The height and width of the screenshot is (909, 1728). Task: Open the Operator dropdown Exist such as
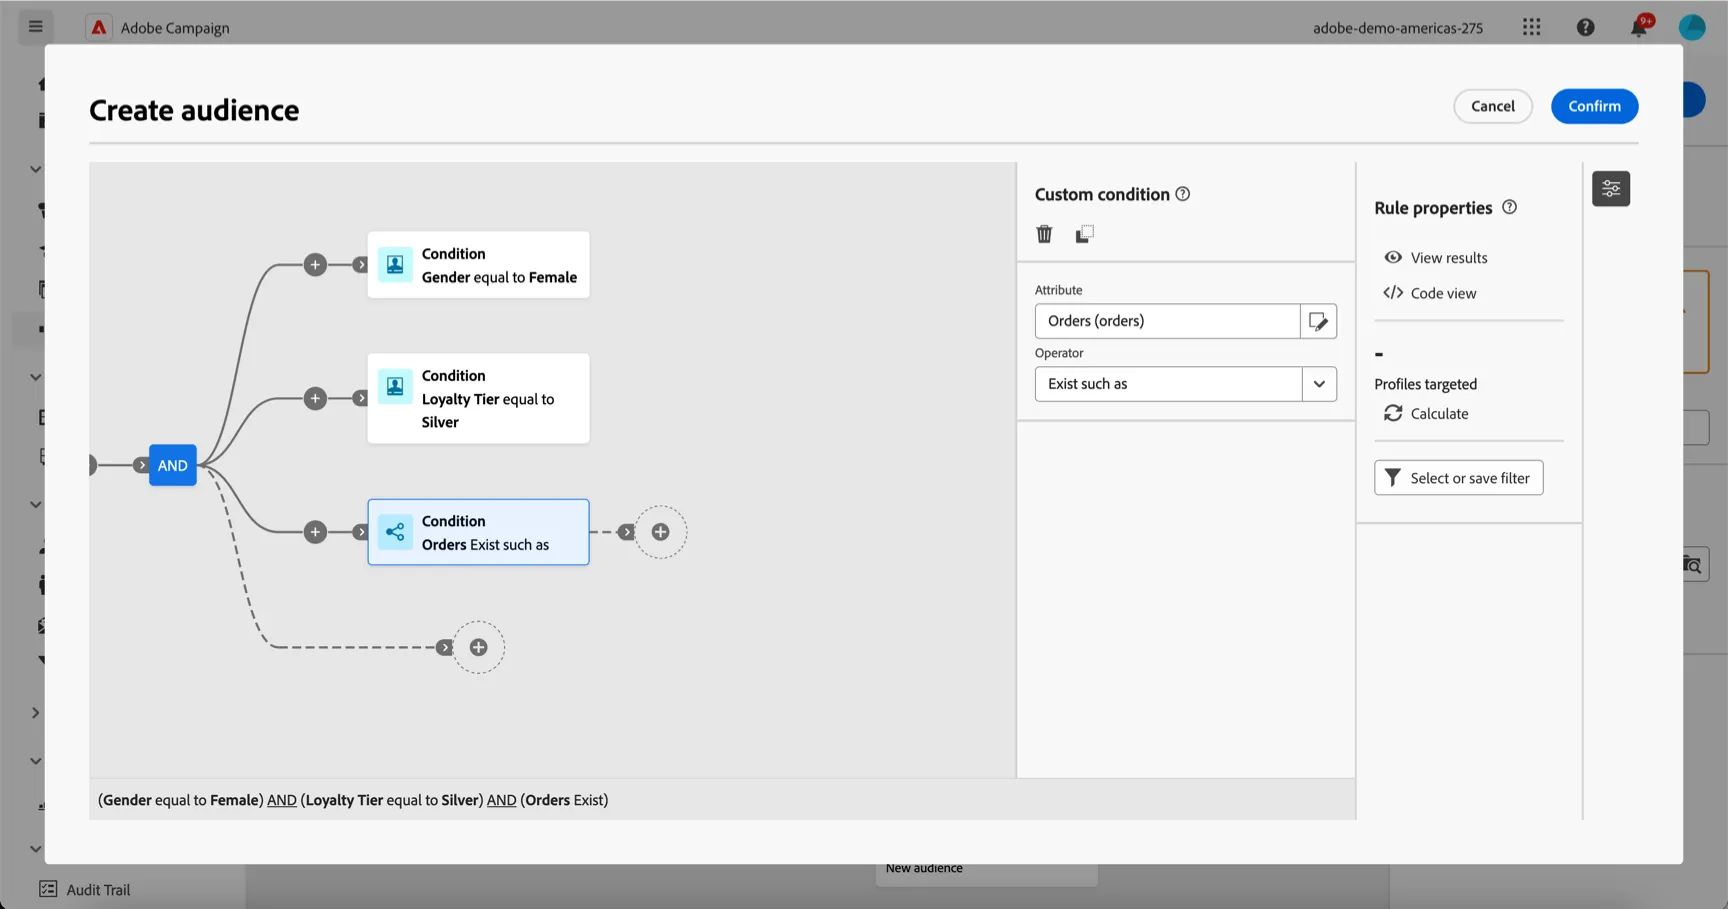1186,384
